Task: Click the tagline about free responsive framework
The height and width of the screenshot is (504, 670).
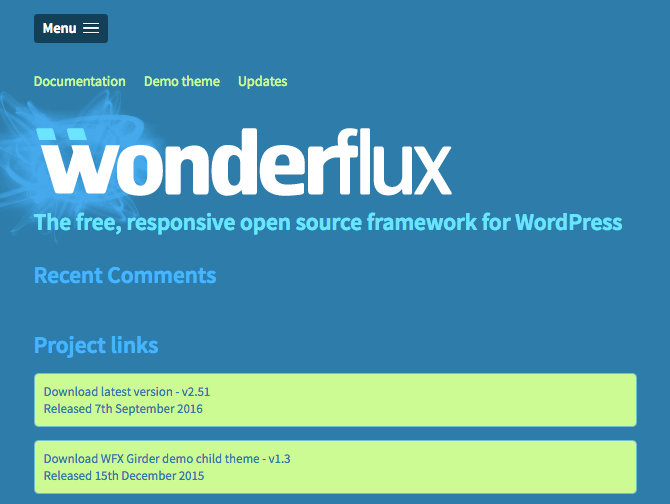Action: tap(328, 223)
